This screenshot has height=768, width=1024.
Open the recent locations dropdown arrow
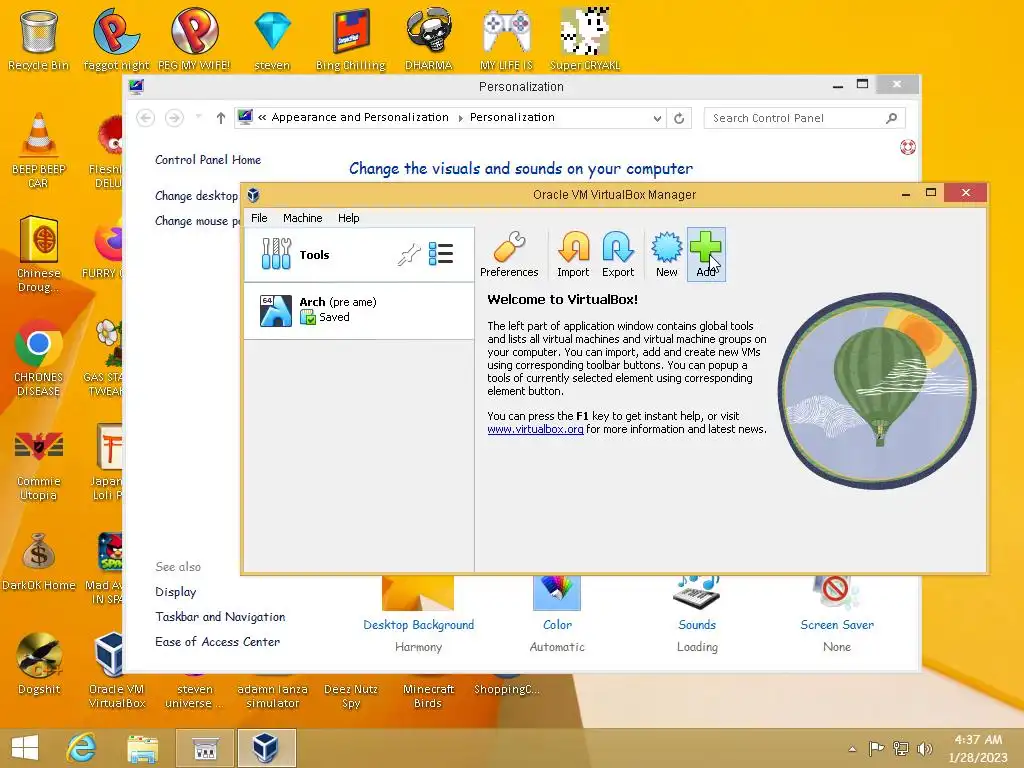(199, 118)
